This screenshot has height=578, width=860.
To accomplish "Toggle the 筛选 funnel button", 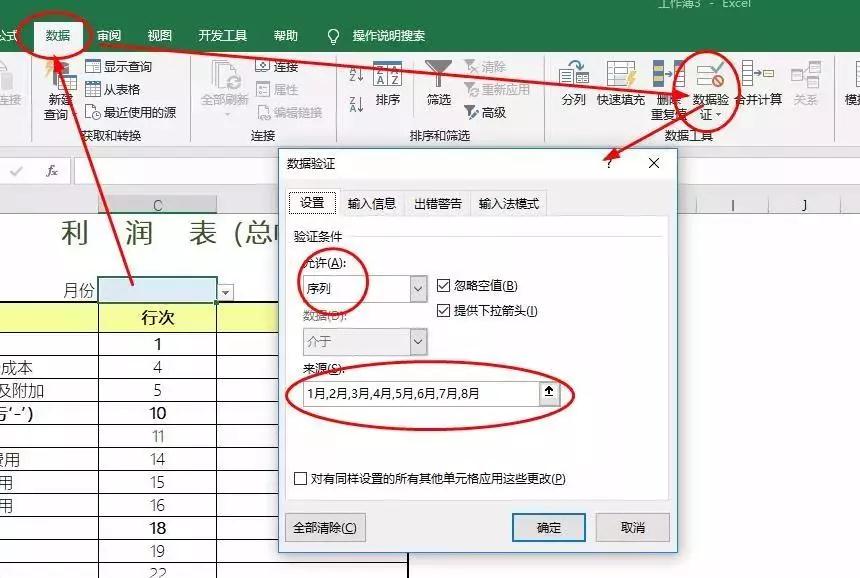I will (x=438, y=83).
